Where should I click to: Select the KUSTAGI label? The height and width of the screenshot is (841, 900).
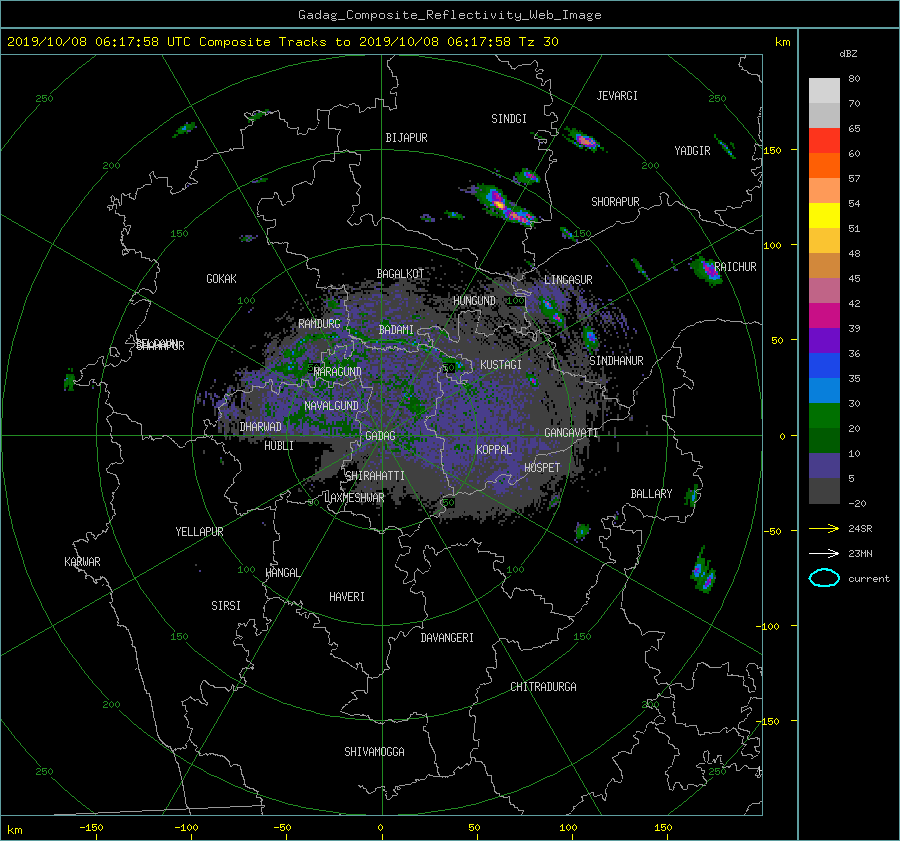tap(501, 365)
